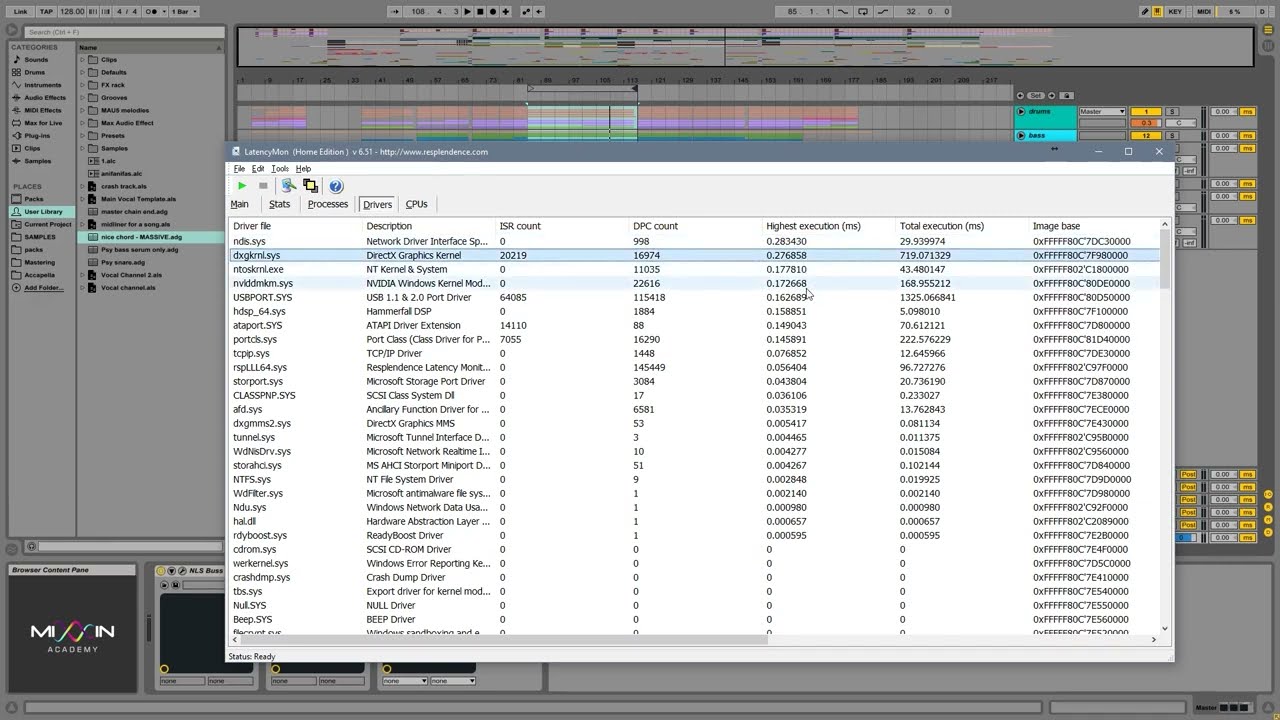Fold or unfold the drums track arrow
The image size is (1280, 720).
tap(1021, 112)
